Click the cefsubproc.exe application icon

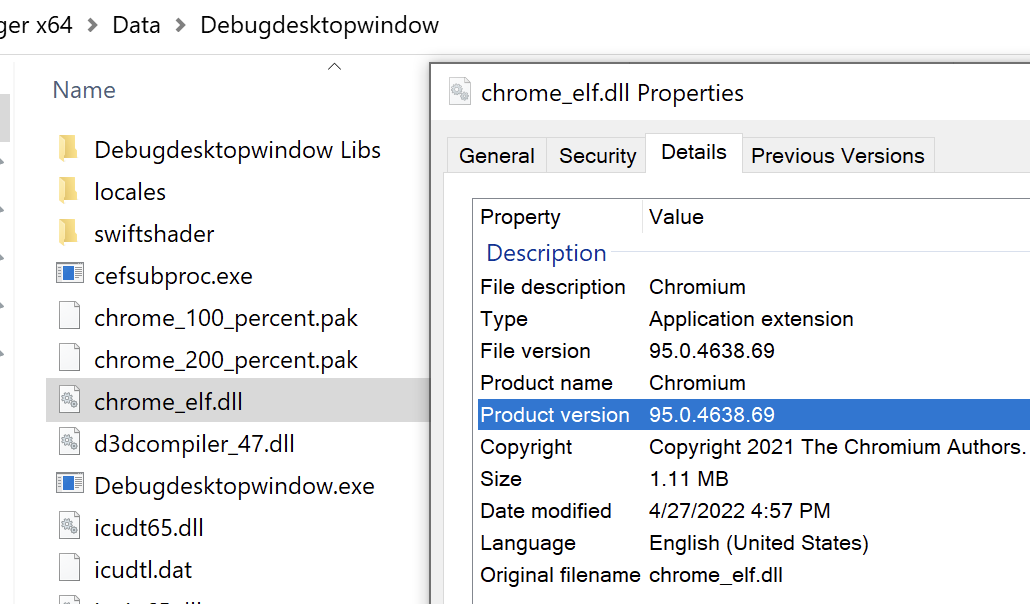tap(70, 273)
